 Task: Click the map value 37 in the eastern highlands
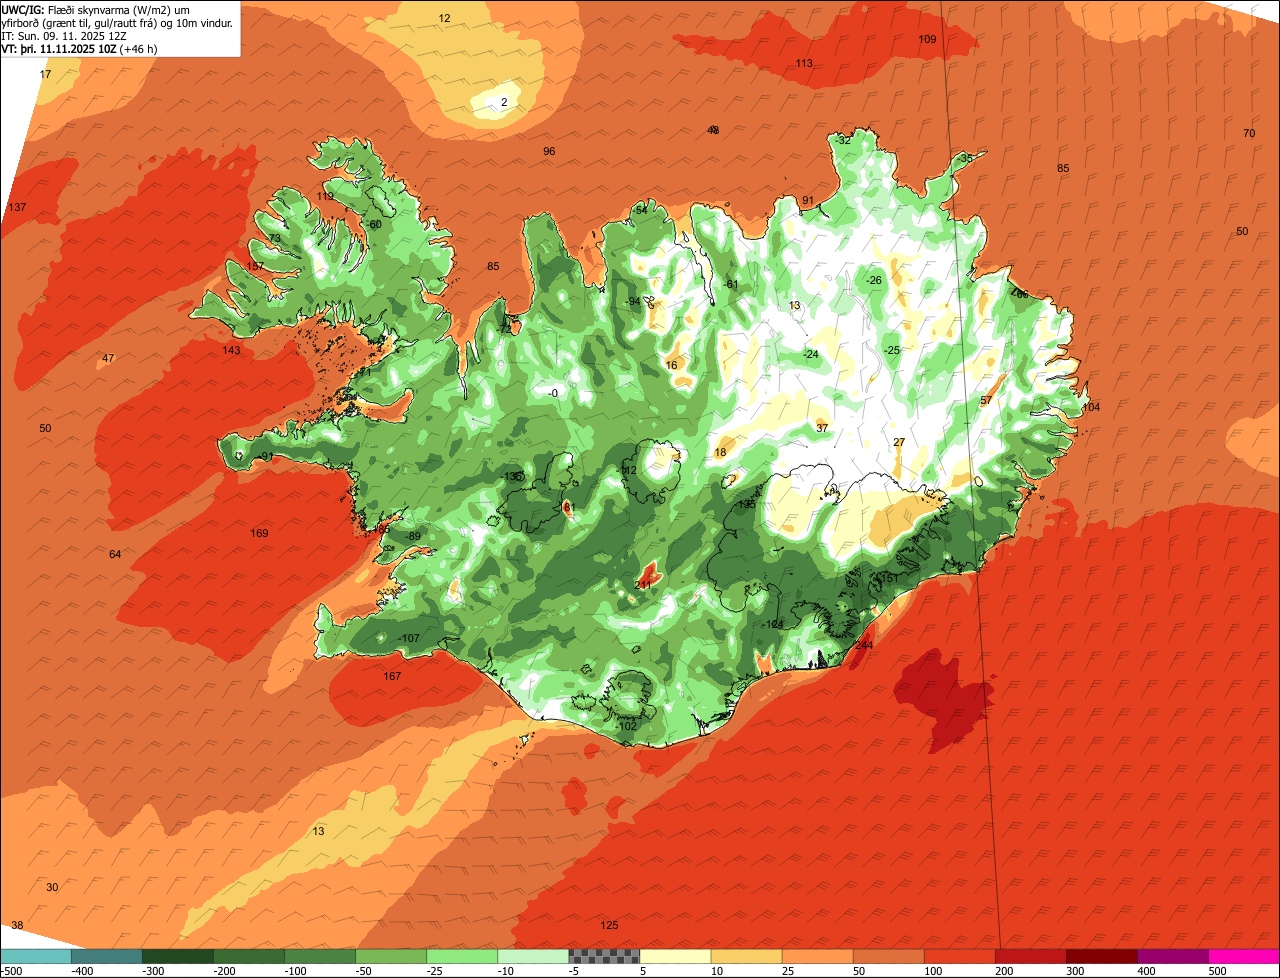822,427
